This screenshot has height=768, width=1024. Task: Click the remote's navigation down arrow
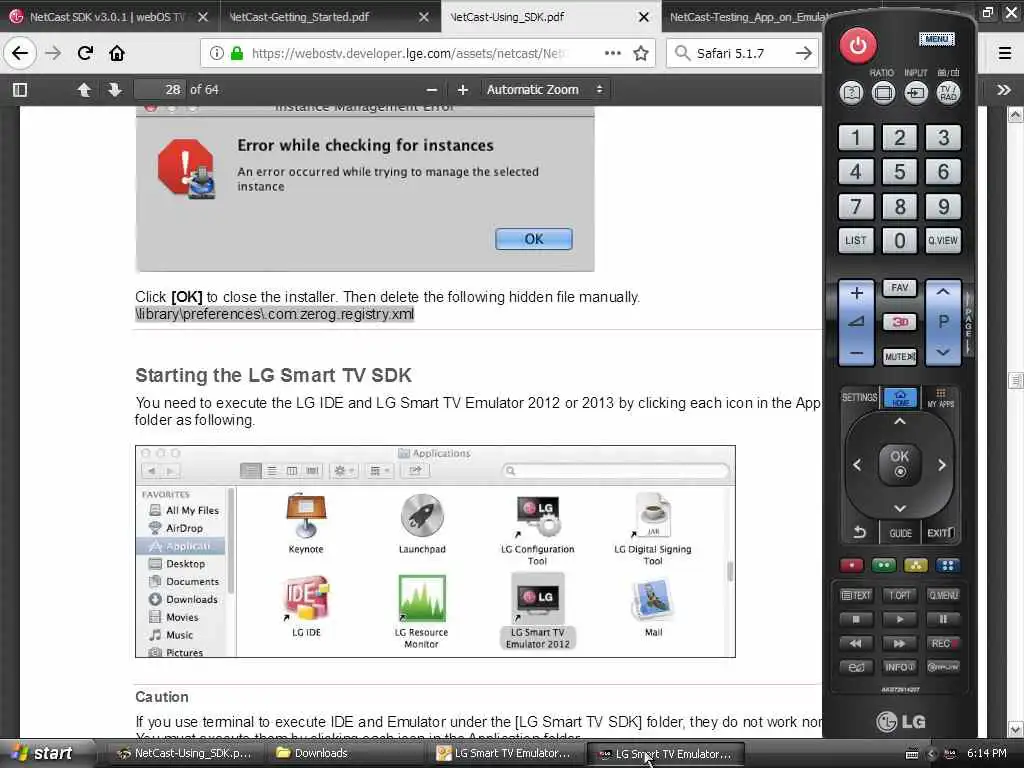pos(899,508)
